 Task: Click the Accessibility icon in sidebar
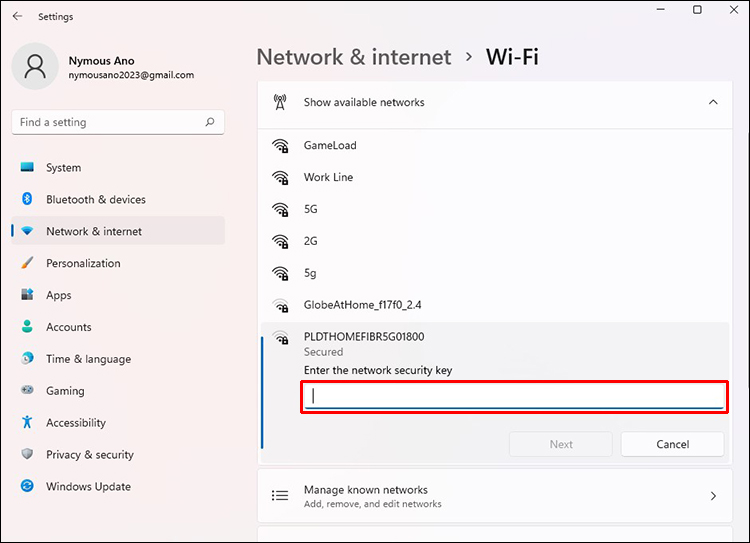(x=27, y=422)
